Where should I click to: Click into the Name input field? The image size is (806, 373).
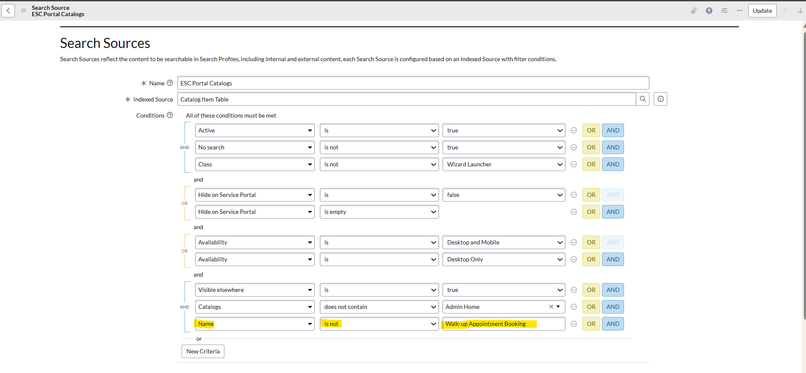pyautogui.click(x=413, y=83)
